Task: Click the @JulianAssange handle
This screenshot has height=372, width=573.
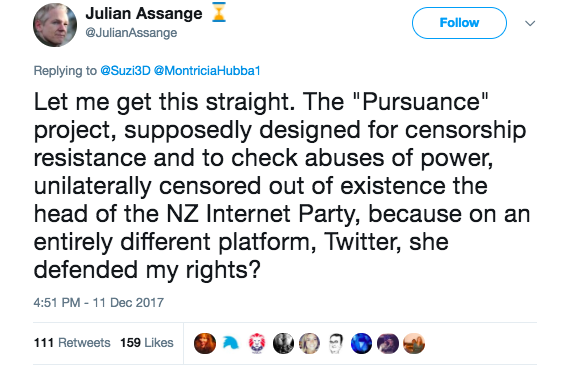Action: coord(131,33)
